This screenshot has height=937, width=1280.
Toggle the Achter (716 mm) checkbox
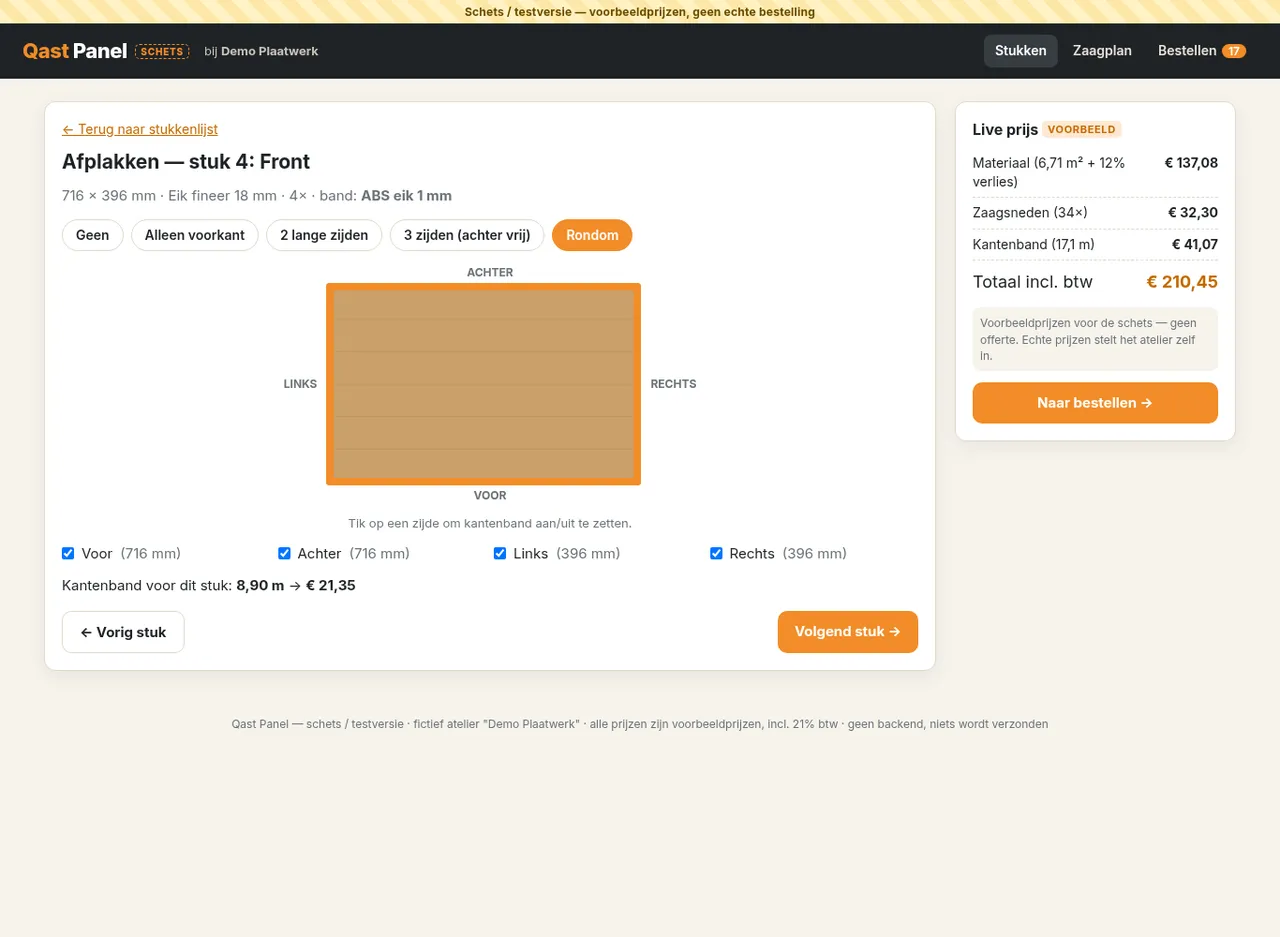[x=284, y=553]
